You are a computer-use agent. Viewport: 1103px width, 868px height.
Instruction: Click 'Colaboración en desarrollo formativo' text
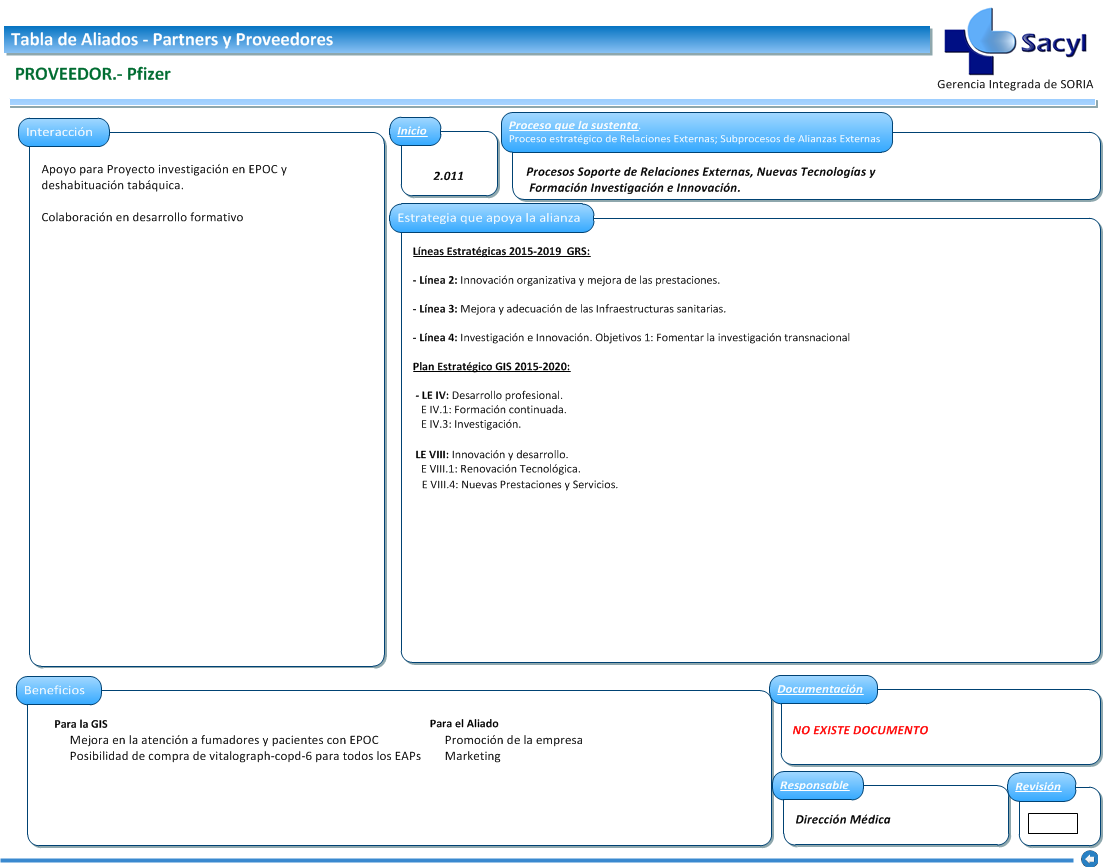click(142, 217)
